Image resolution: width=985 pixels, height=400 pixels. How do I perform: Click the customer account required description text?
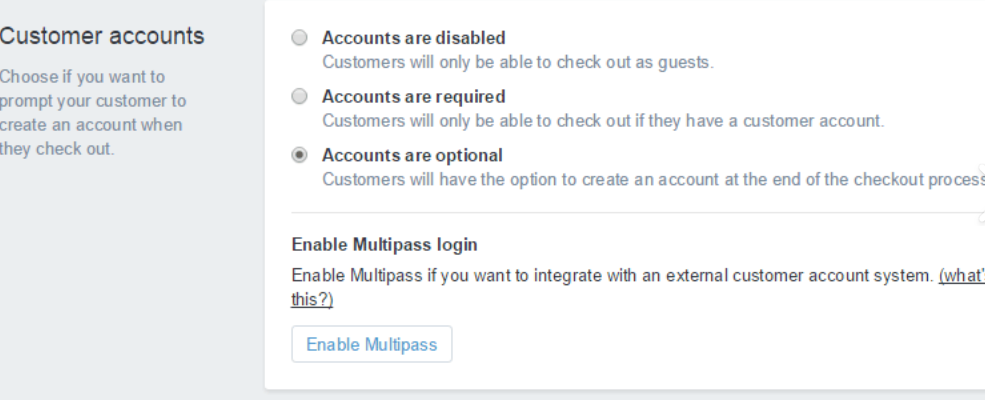pos(603,121)
